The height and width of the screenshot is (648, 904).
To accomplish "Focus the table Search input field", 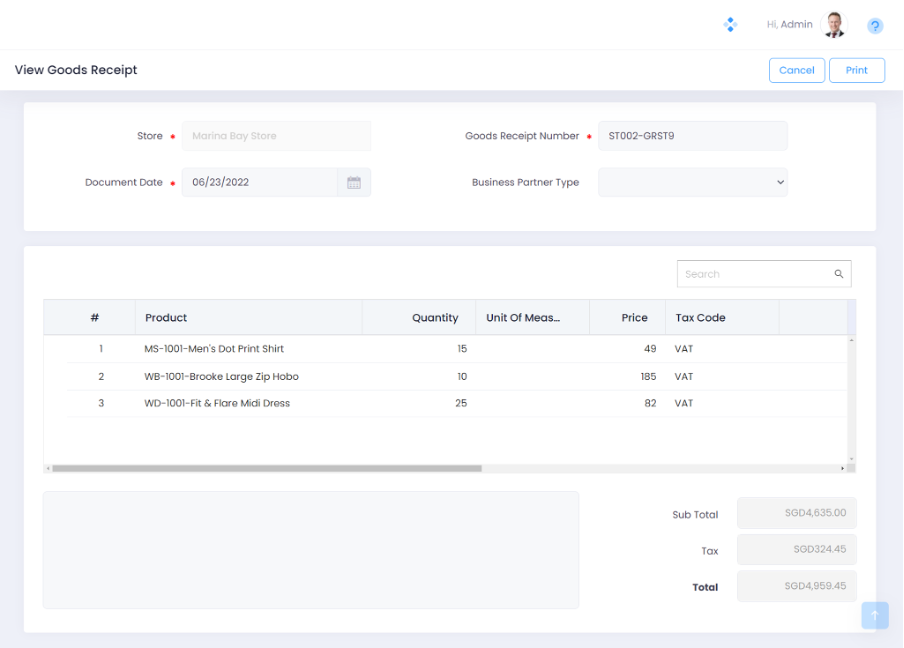I will tap(755, 274).
